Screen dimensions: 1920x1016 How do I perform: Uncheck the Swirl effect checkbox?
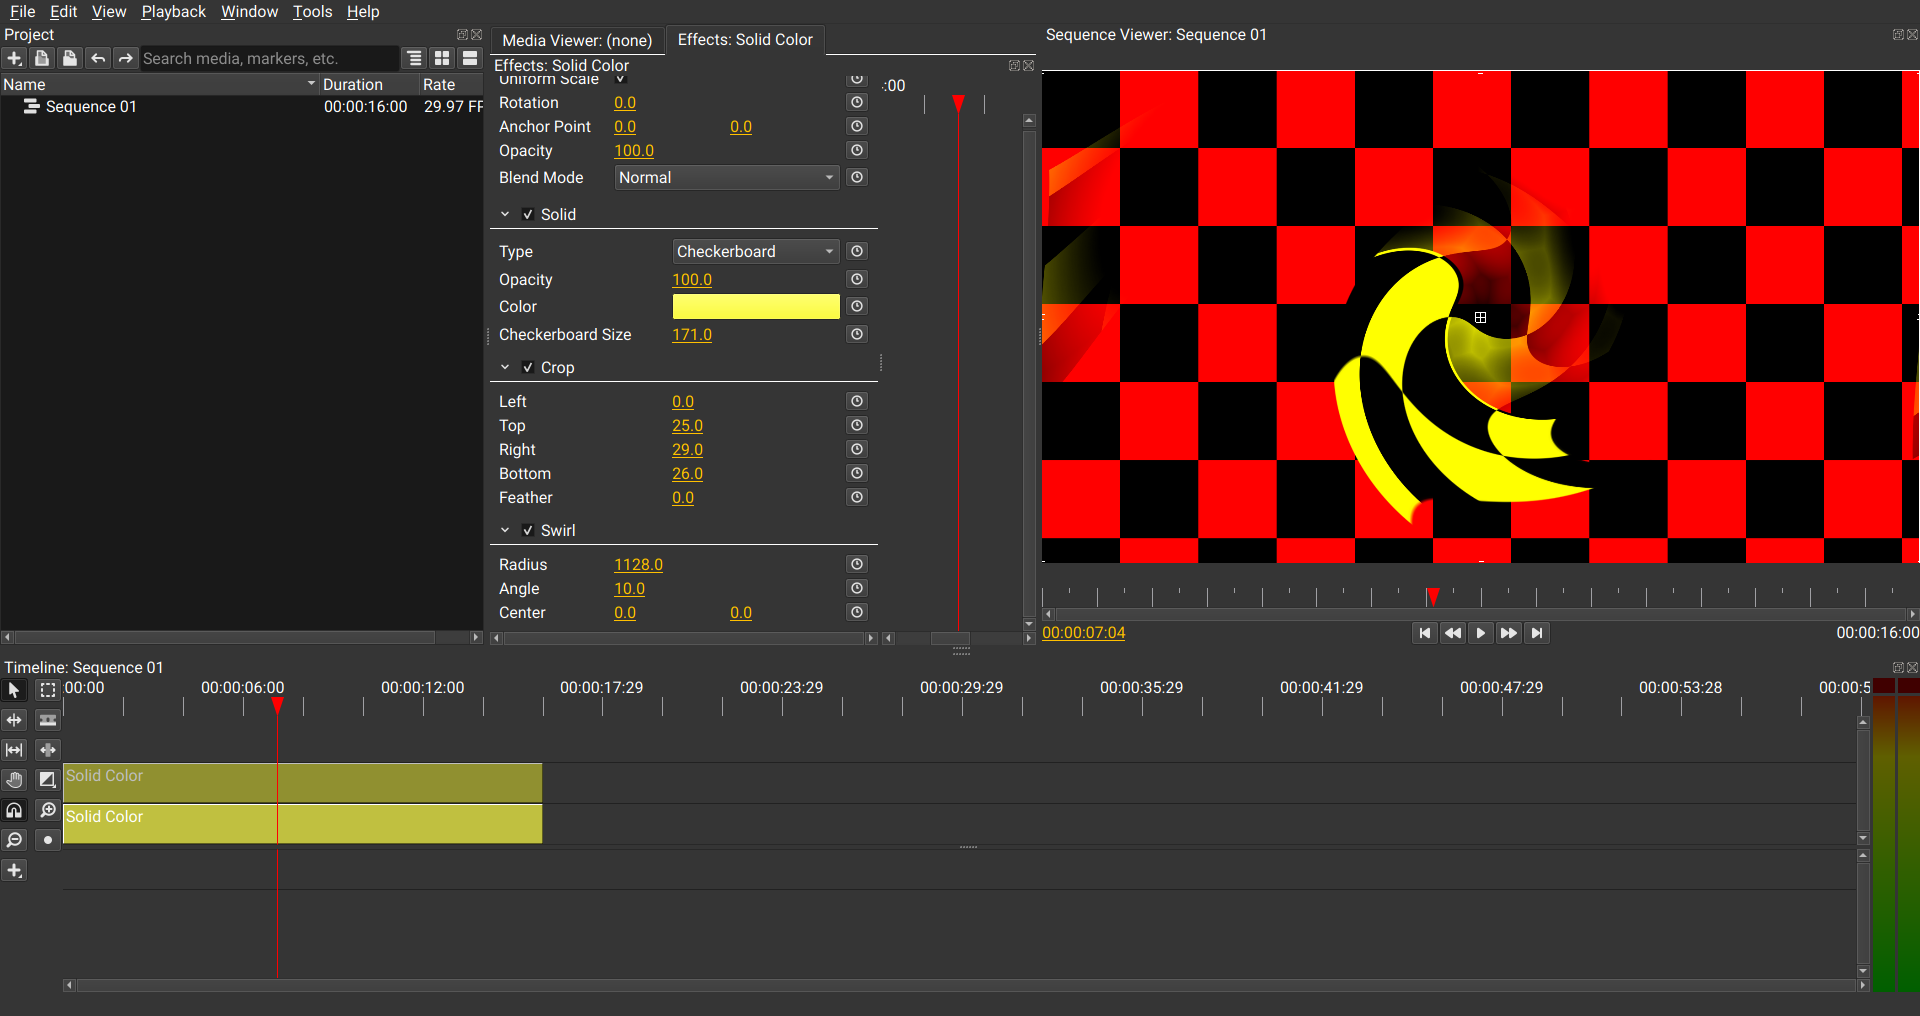[528, 530]
